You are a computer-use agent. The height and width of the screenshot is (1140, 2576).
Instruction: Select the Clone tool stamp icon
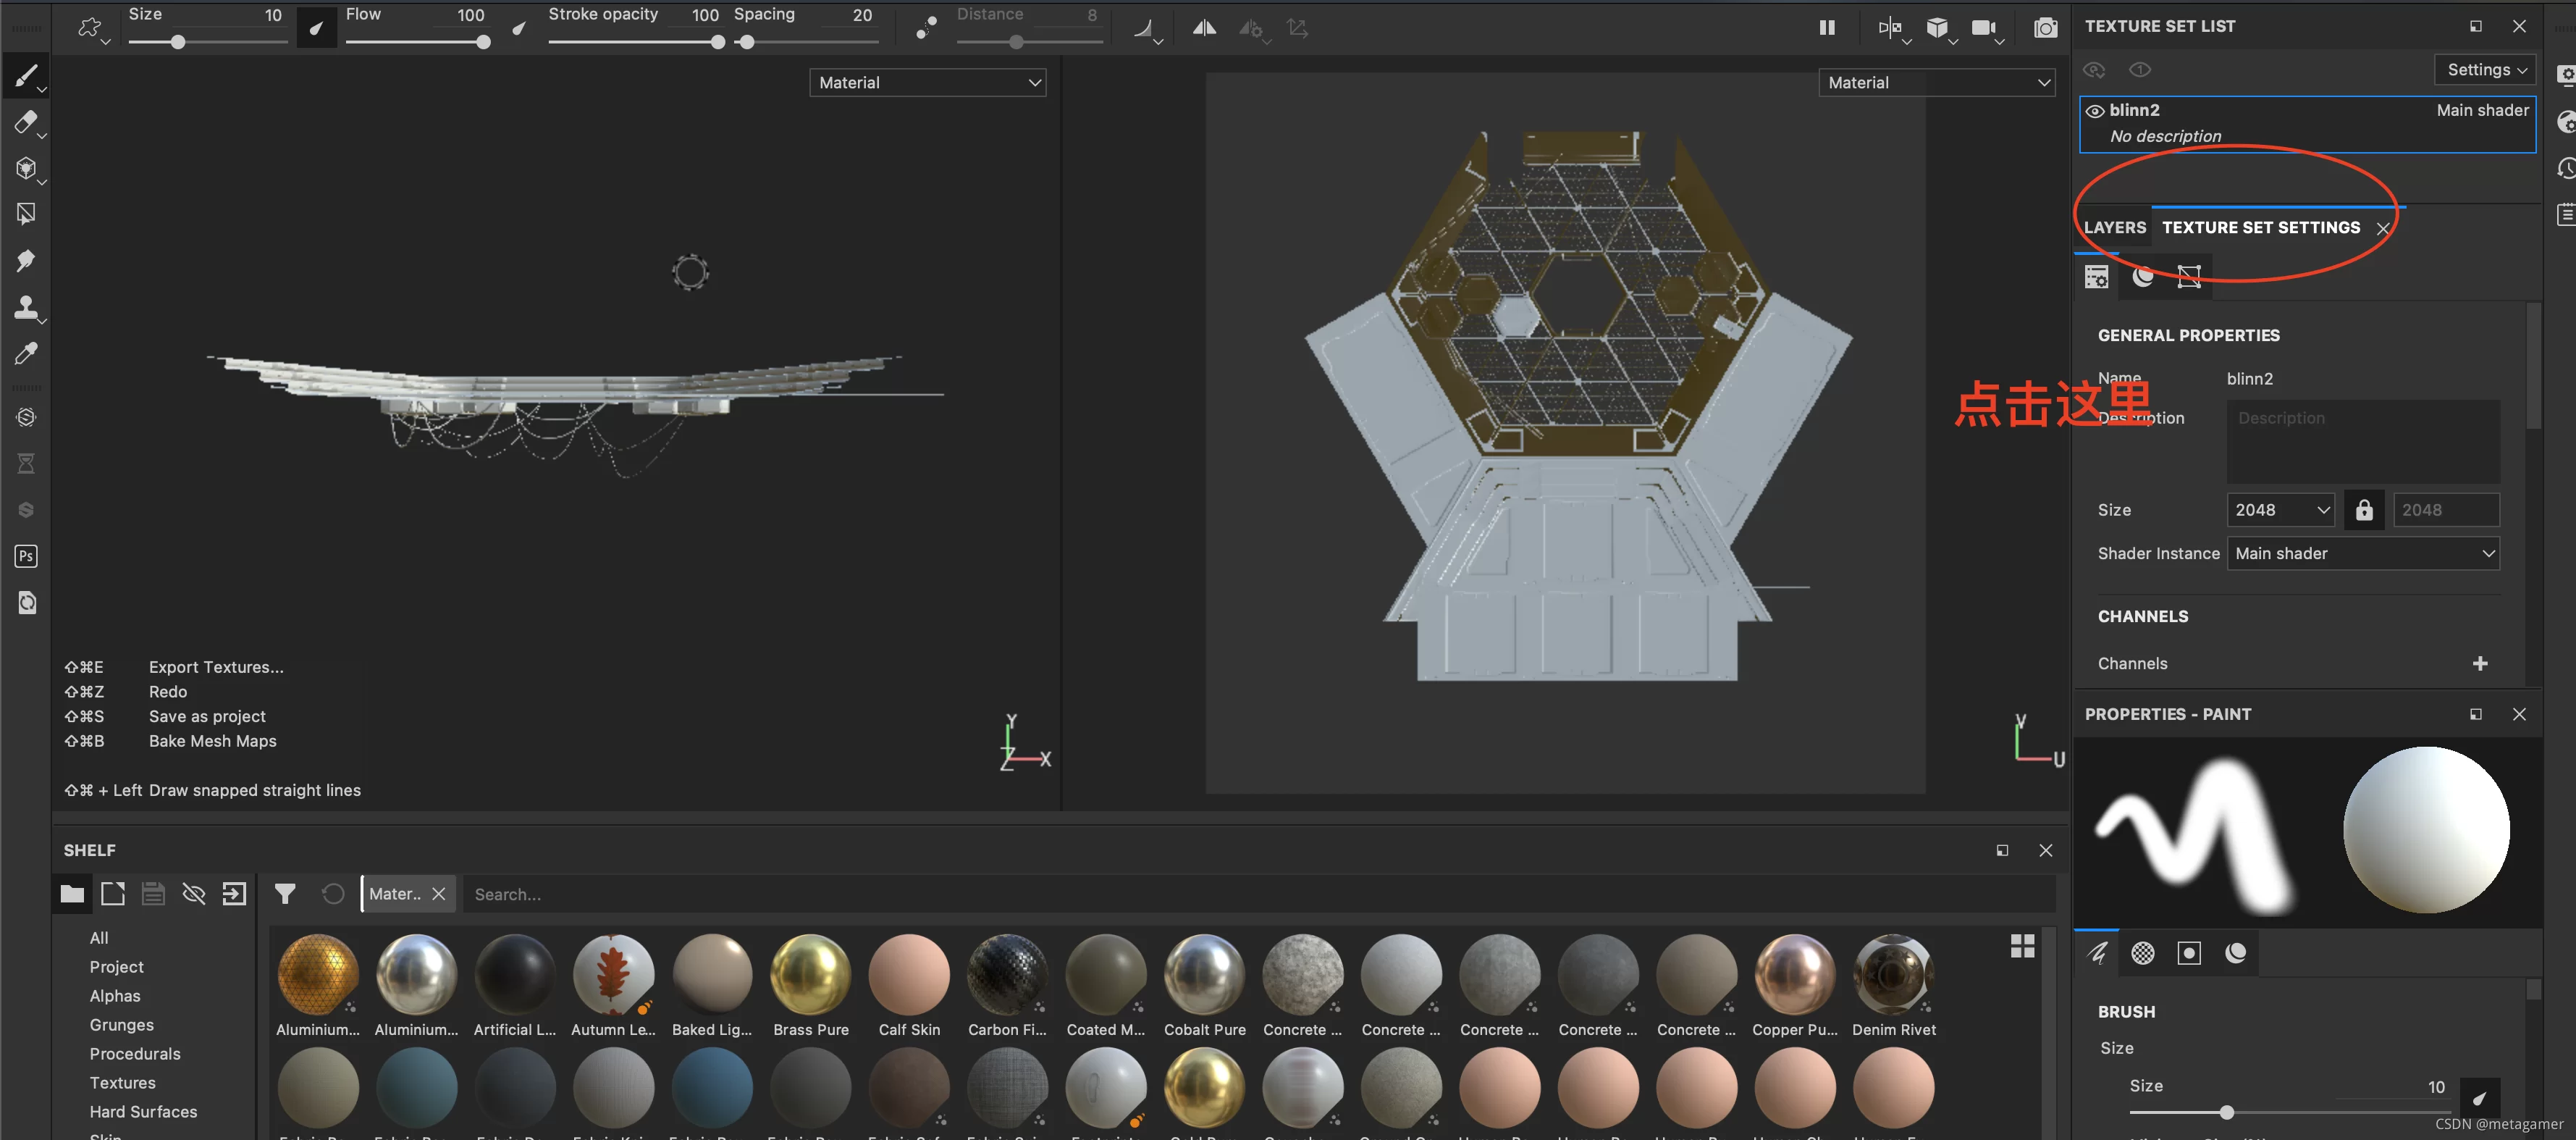26,308
